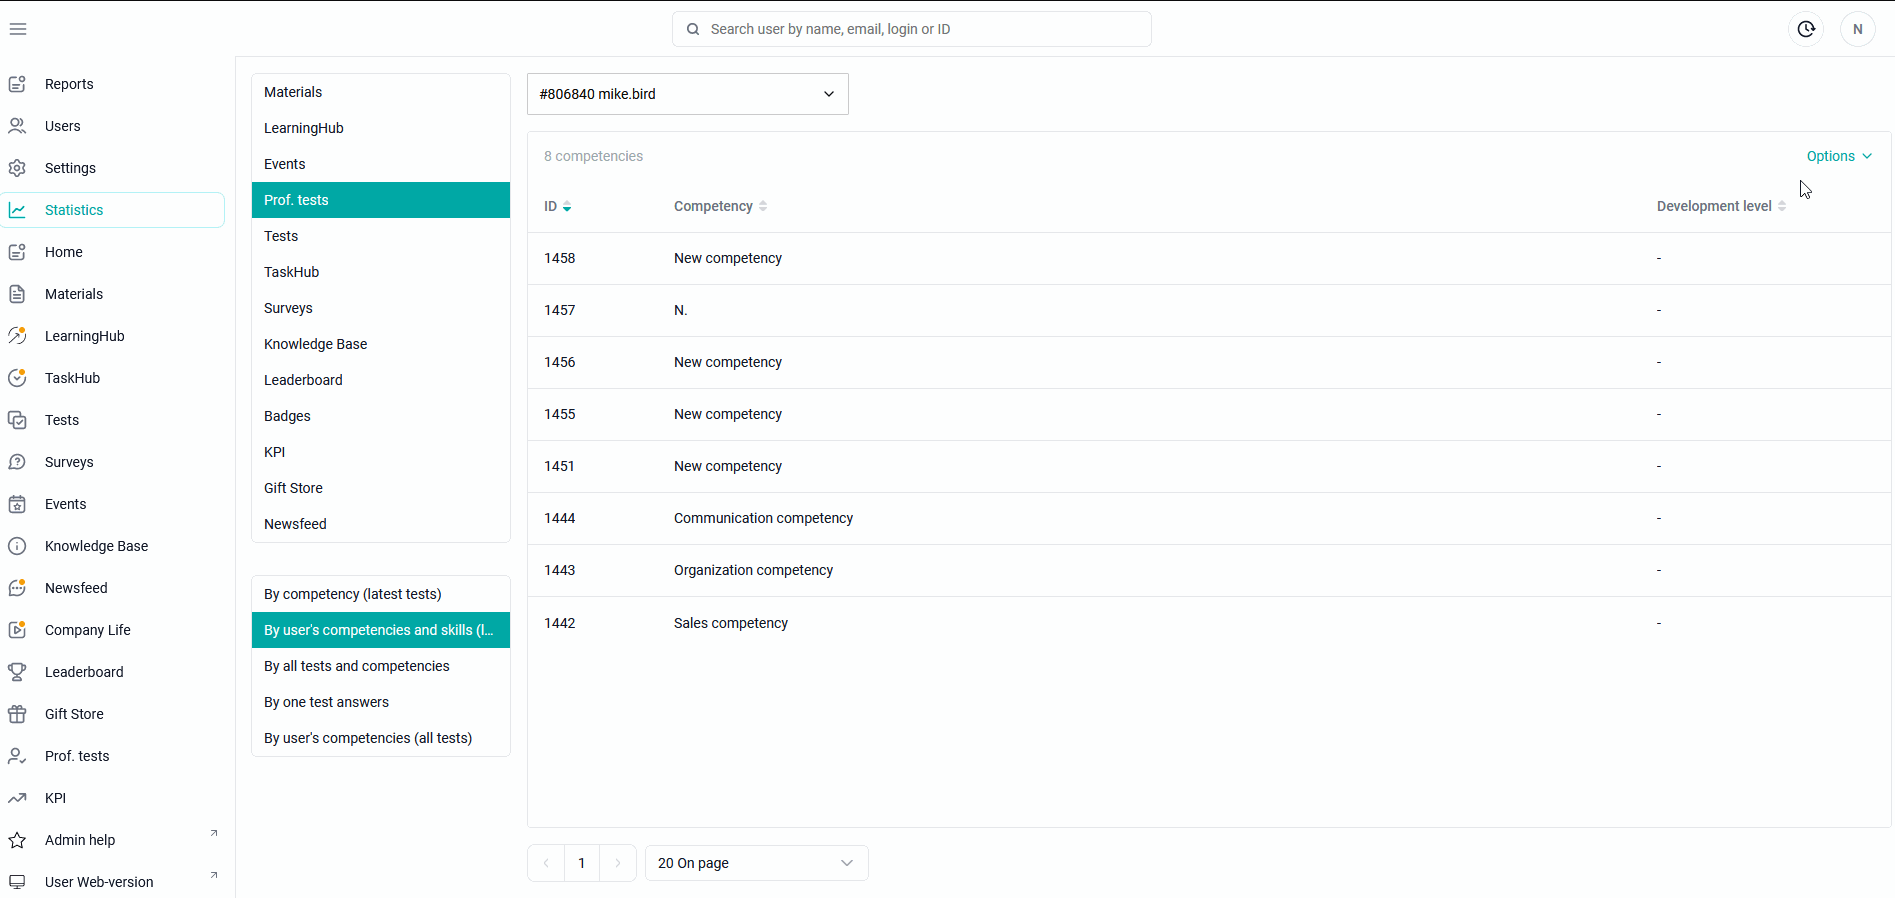This screenshot has width=1895, height=898.
Task: Click competency ID 1458
Action: click(560, 258)
